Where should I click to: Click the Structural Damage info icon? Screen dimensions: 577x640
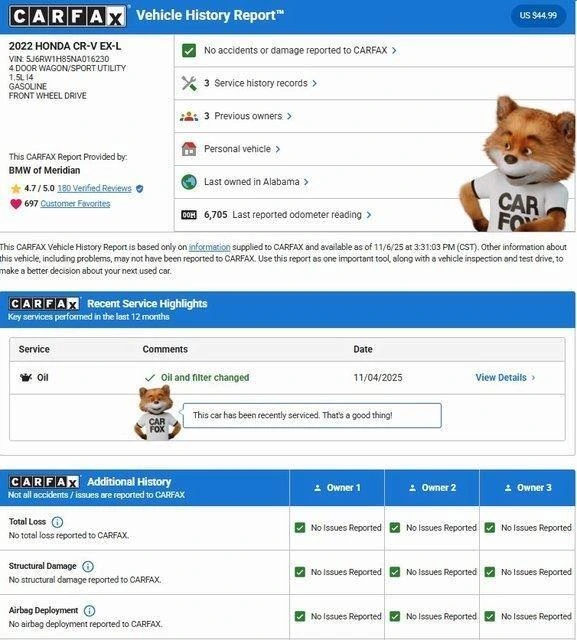pyautogui.click(x=88, y=567)
